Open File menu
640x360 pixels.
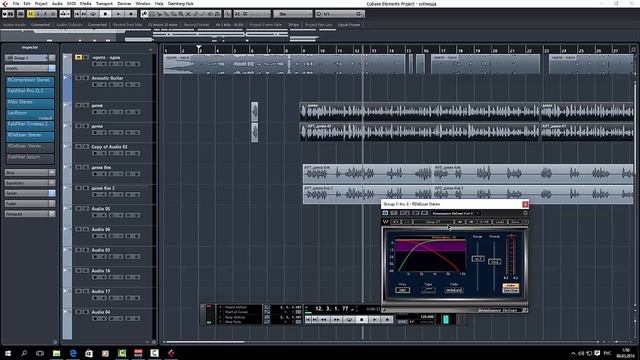(16, 4)
